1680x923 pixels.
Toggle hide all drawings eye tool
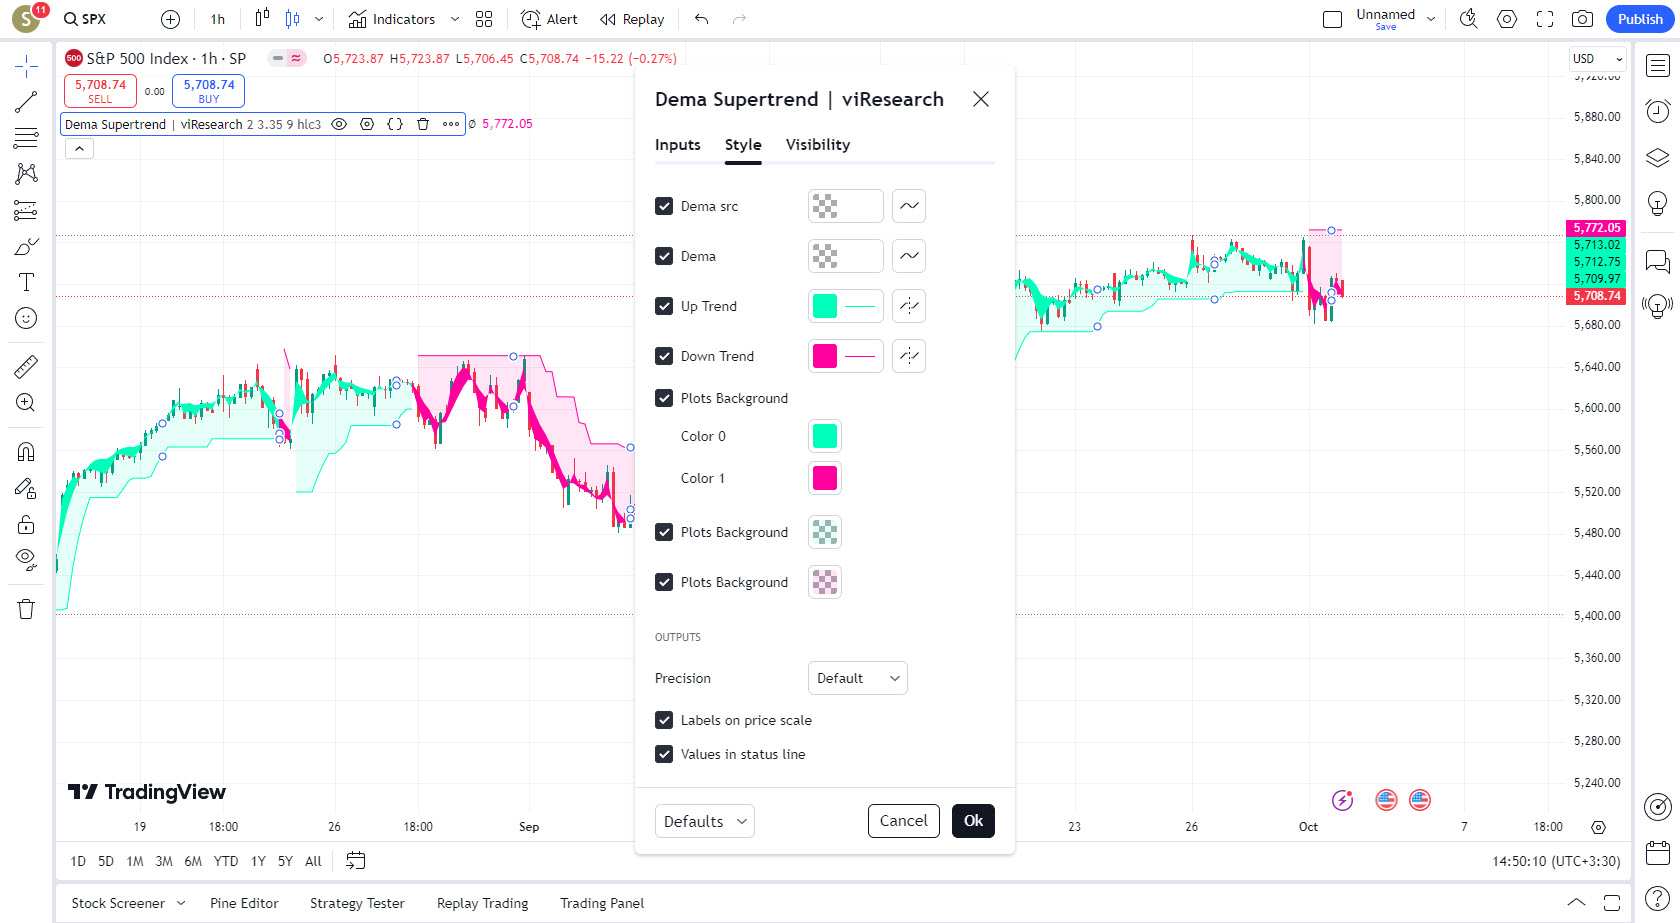[x=26, y=558]
